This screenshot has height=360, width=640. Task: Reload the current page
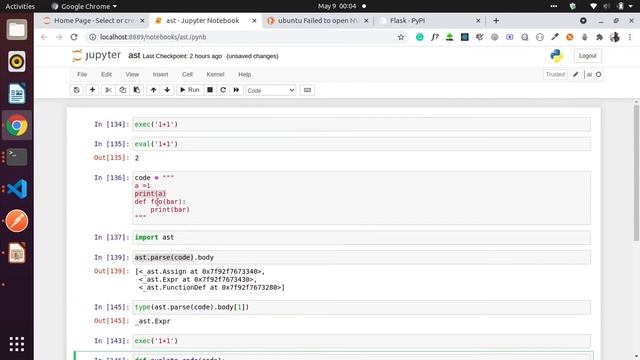click(x=74, y=37)
